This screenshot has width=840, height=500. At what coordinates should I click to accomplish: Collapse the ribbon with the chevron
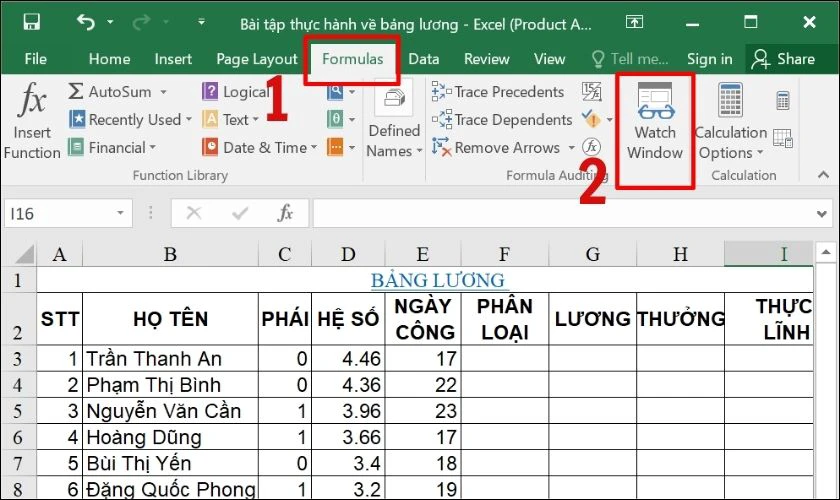pyautogui.click(x=823, y=175)
